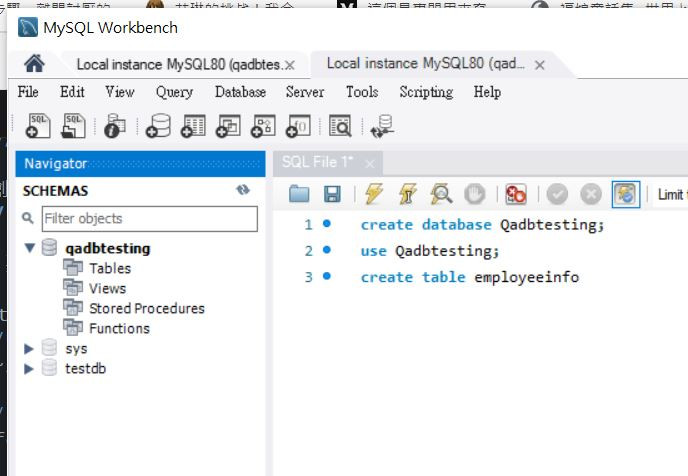Screen dimensions: 688x476
Task: Search table data toolbar icon
Action: pos(340,126)
